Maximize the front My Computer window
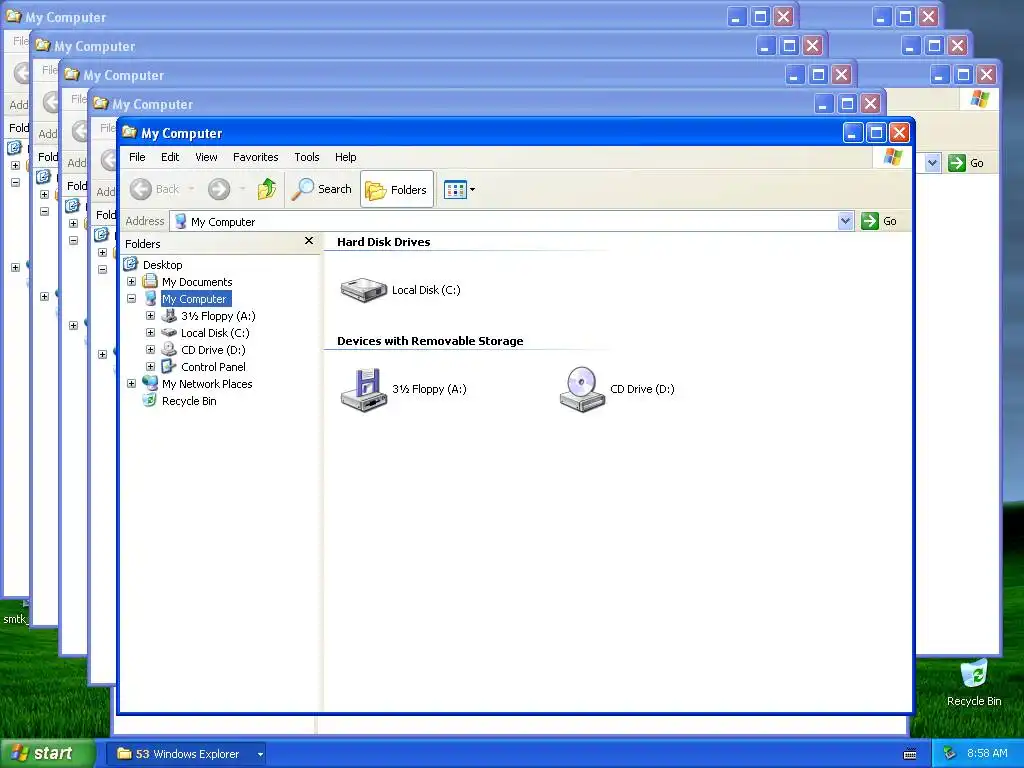1024x768 pixels. (876, 133)
